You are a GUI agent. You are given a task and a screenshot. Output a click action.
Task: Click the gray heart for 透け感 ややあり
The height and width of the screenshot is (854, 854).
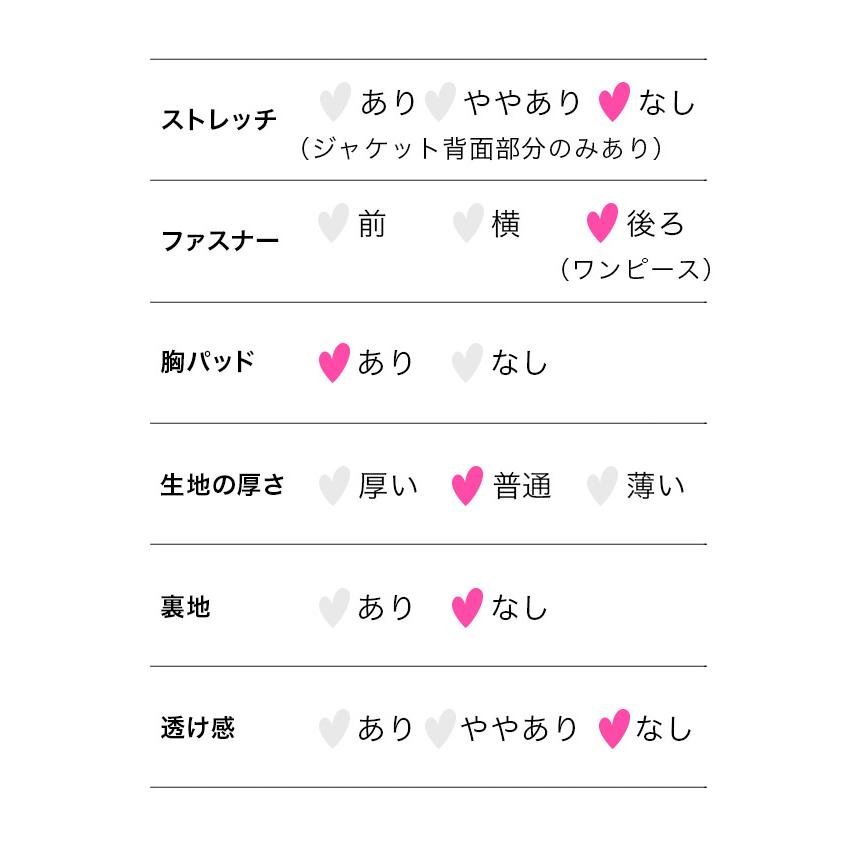click(440, 730)
